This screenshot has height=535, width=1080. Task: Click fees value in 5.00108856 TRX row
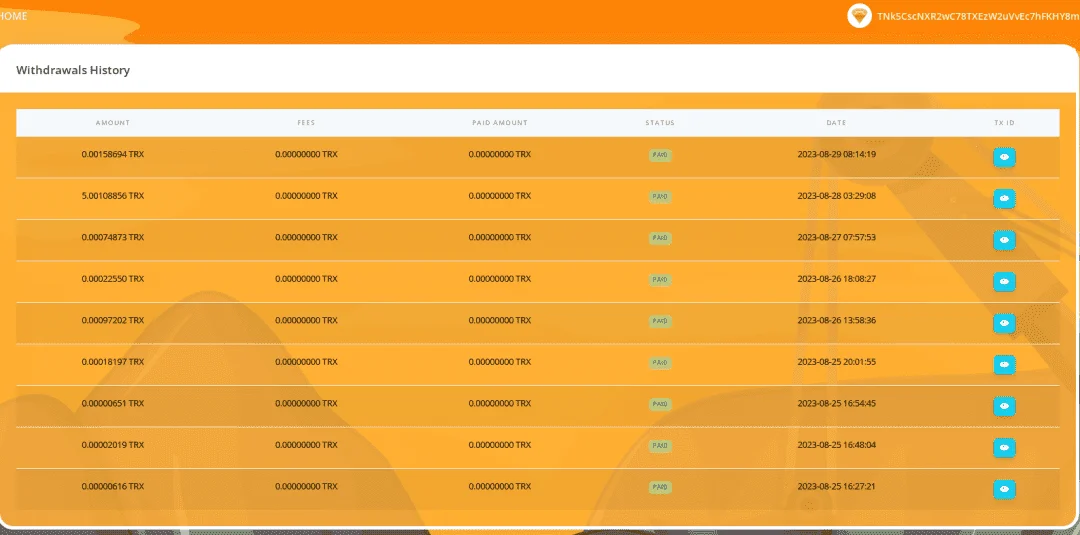(307, 196)
